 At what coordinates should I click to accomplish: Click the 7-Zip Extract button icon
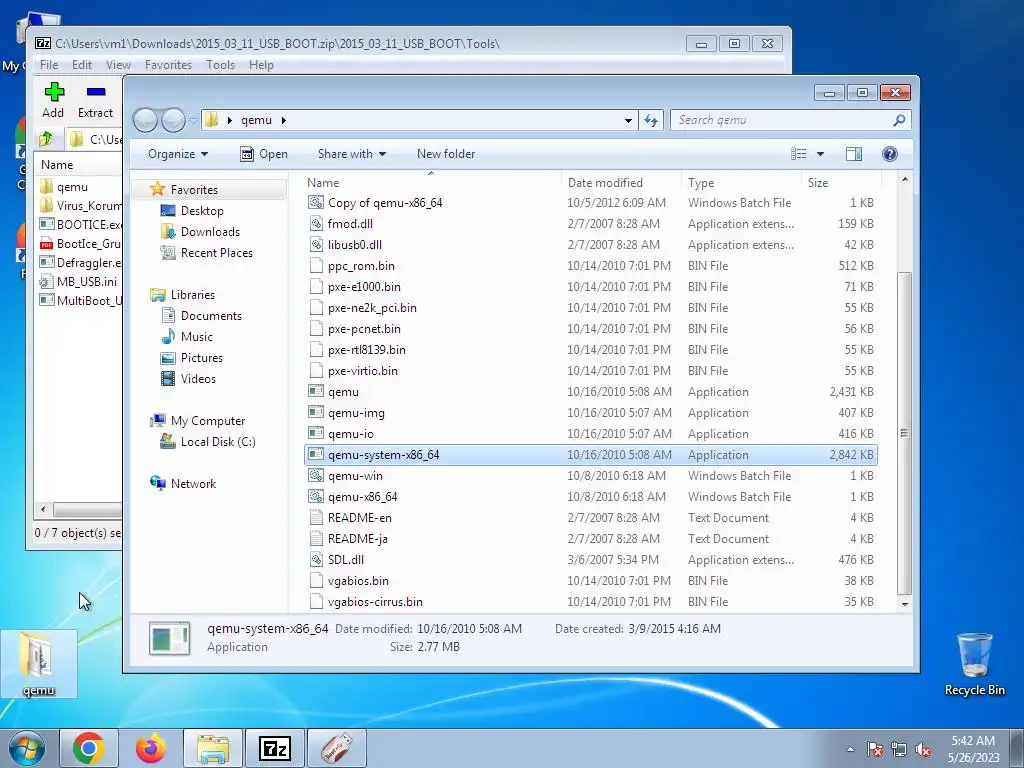pos(96,92)
